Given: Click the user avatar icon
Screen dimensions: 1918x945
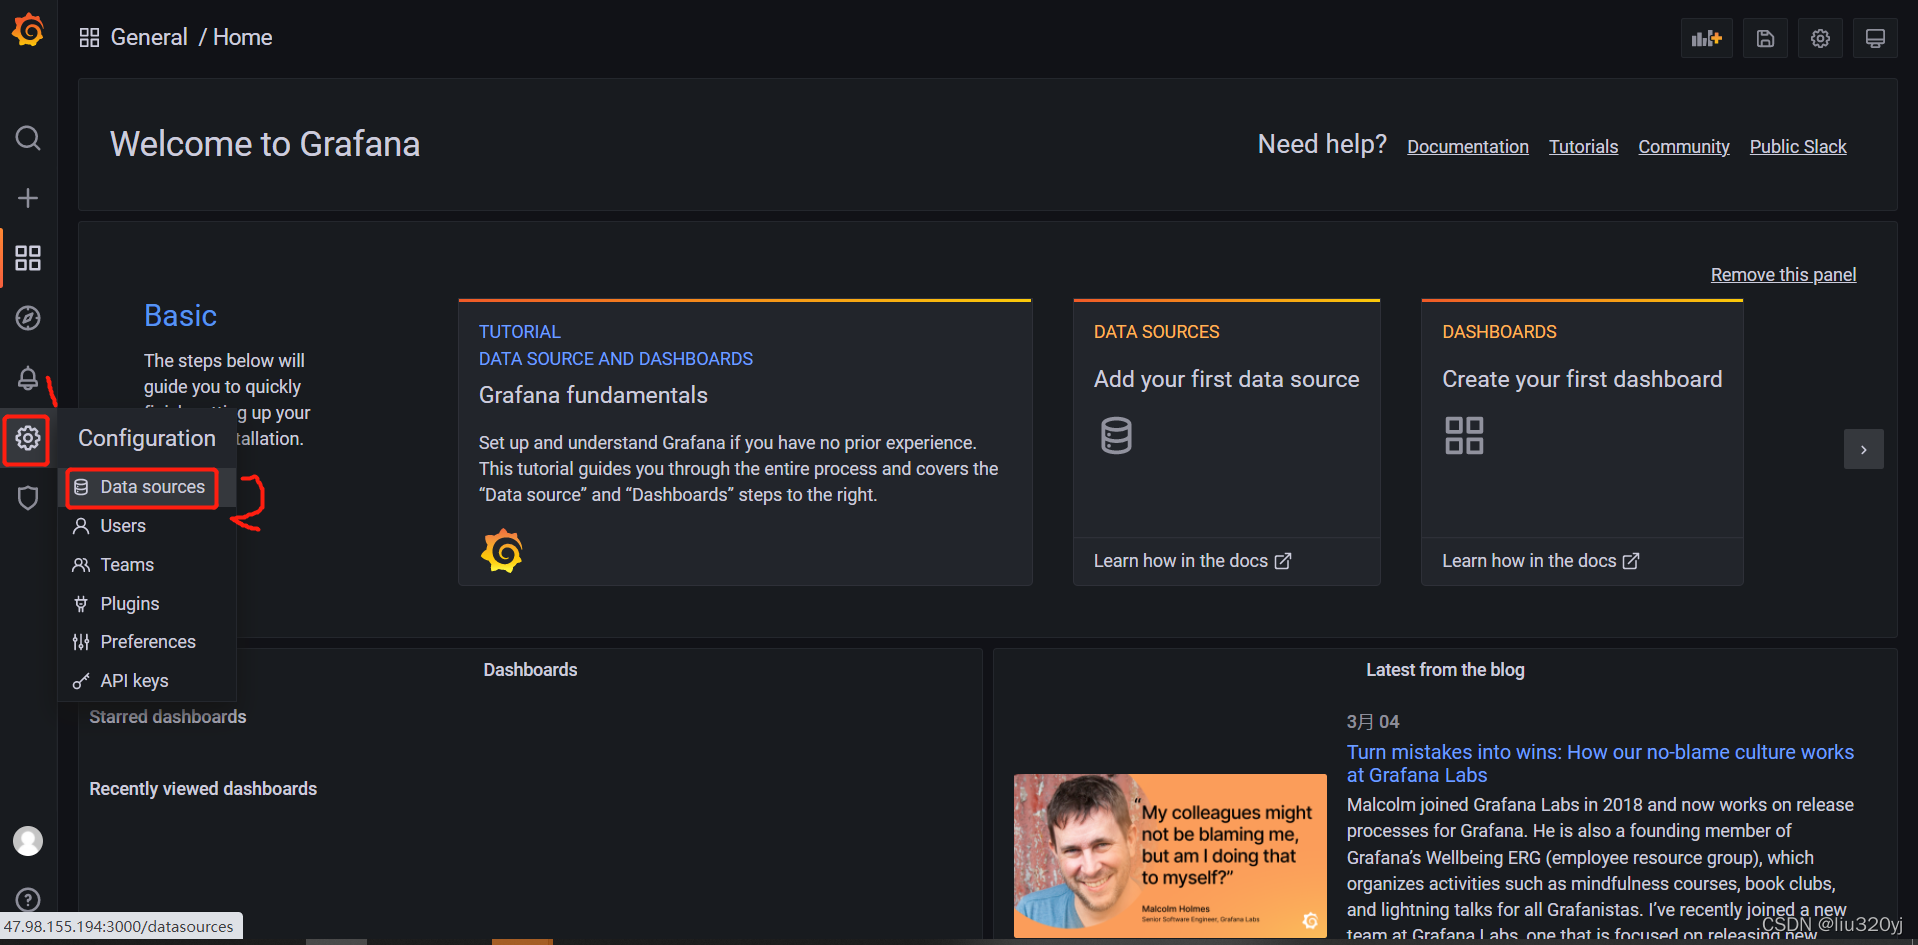Looking at the screenshot, I should click(x=28, y=841).
